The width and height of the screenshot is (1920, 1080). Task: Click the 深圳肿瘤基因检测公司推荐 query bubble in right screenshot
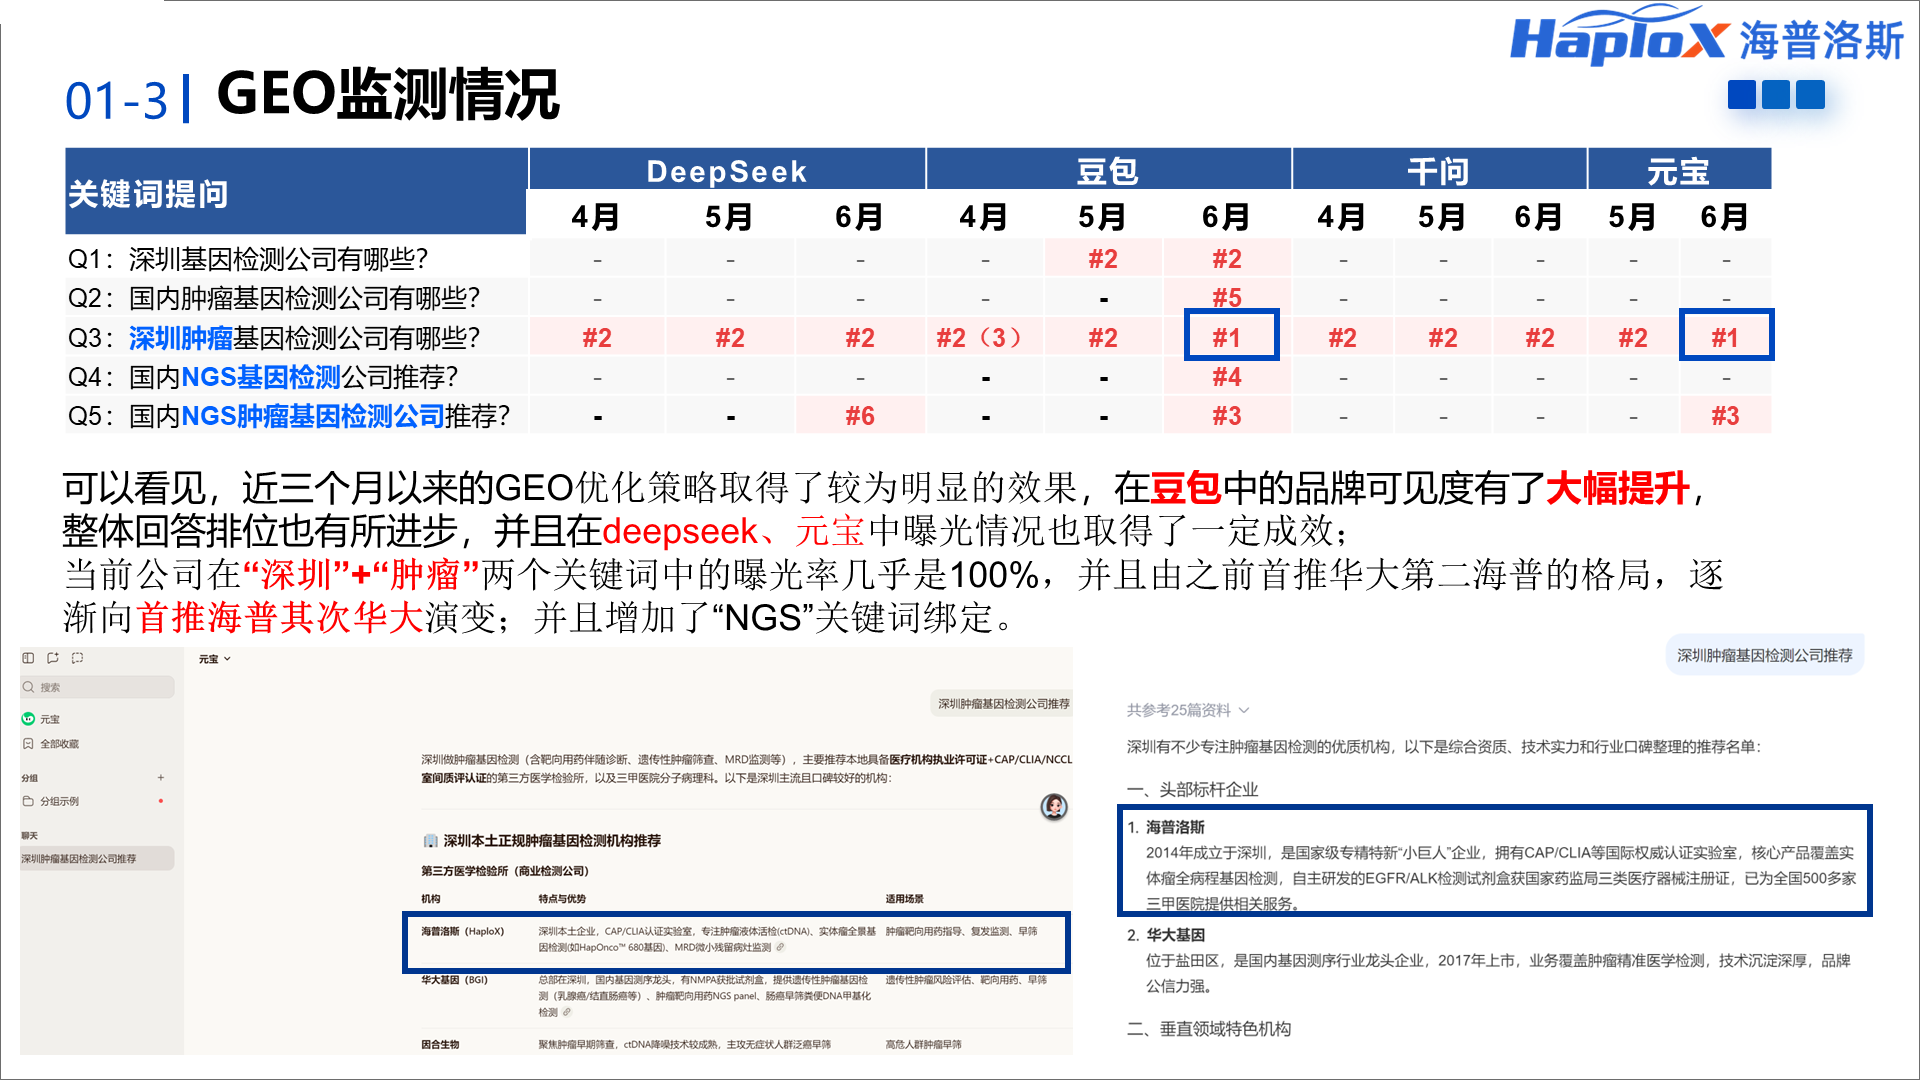tap(1765, 655)
